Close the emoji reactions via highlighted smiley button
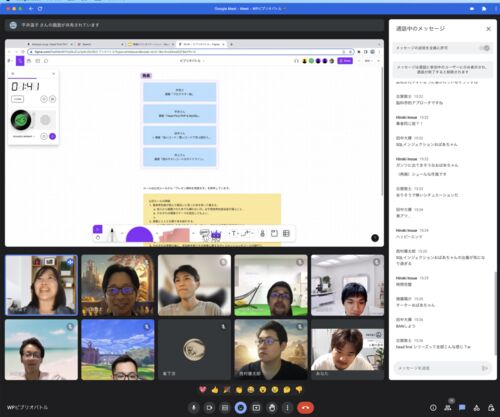Image resolution: width=500 pixels, height=417 pixels. (241, 408)
